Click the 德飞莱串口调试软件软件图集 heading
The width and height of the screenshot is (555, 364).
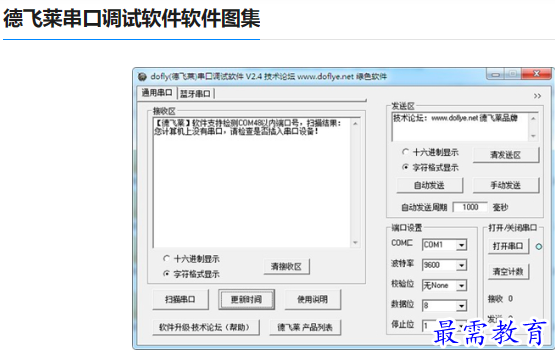tap(132, 18)
